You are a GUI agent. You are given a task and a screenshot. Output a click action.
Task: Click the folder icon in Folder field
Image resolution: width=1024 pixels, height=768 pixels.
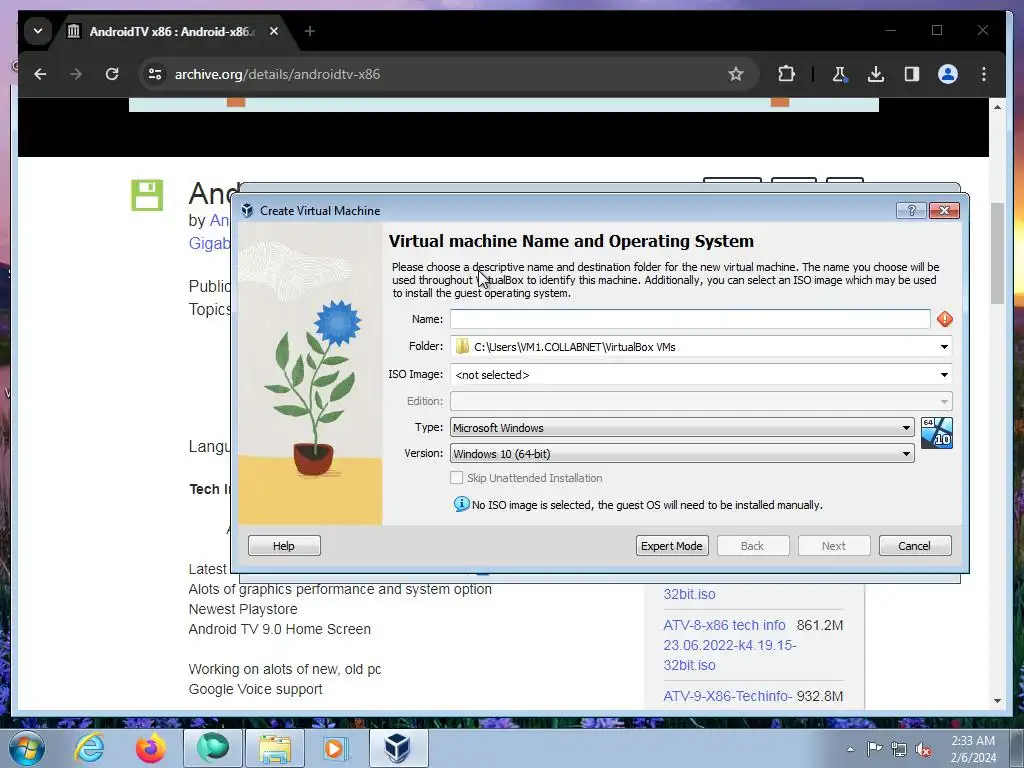point(462,347)
